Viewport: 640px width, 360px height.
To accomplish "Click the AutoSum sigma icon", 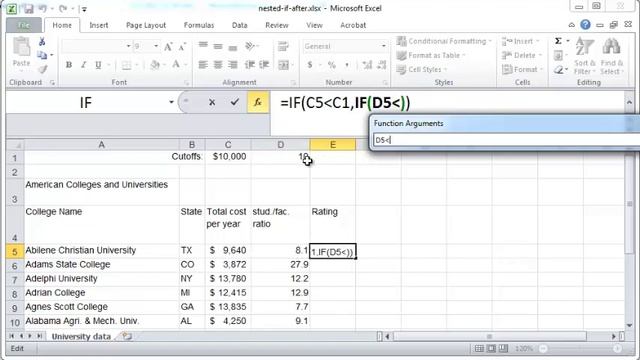I will click(558, 41).
